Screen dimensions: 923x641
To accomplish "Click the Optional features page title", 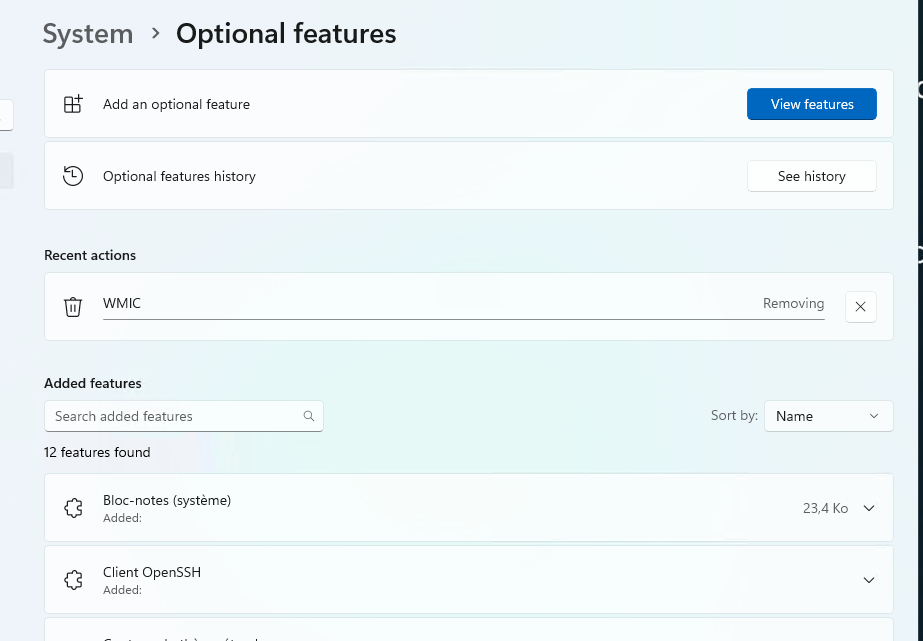I will tap(286, 34).
